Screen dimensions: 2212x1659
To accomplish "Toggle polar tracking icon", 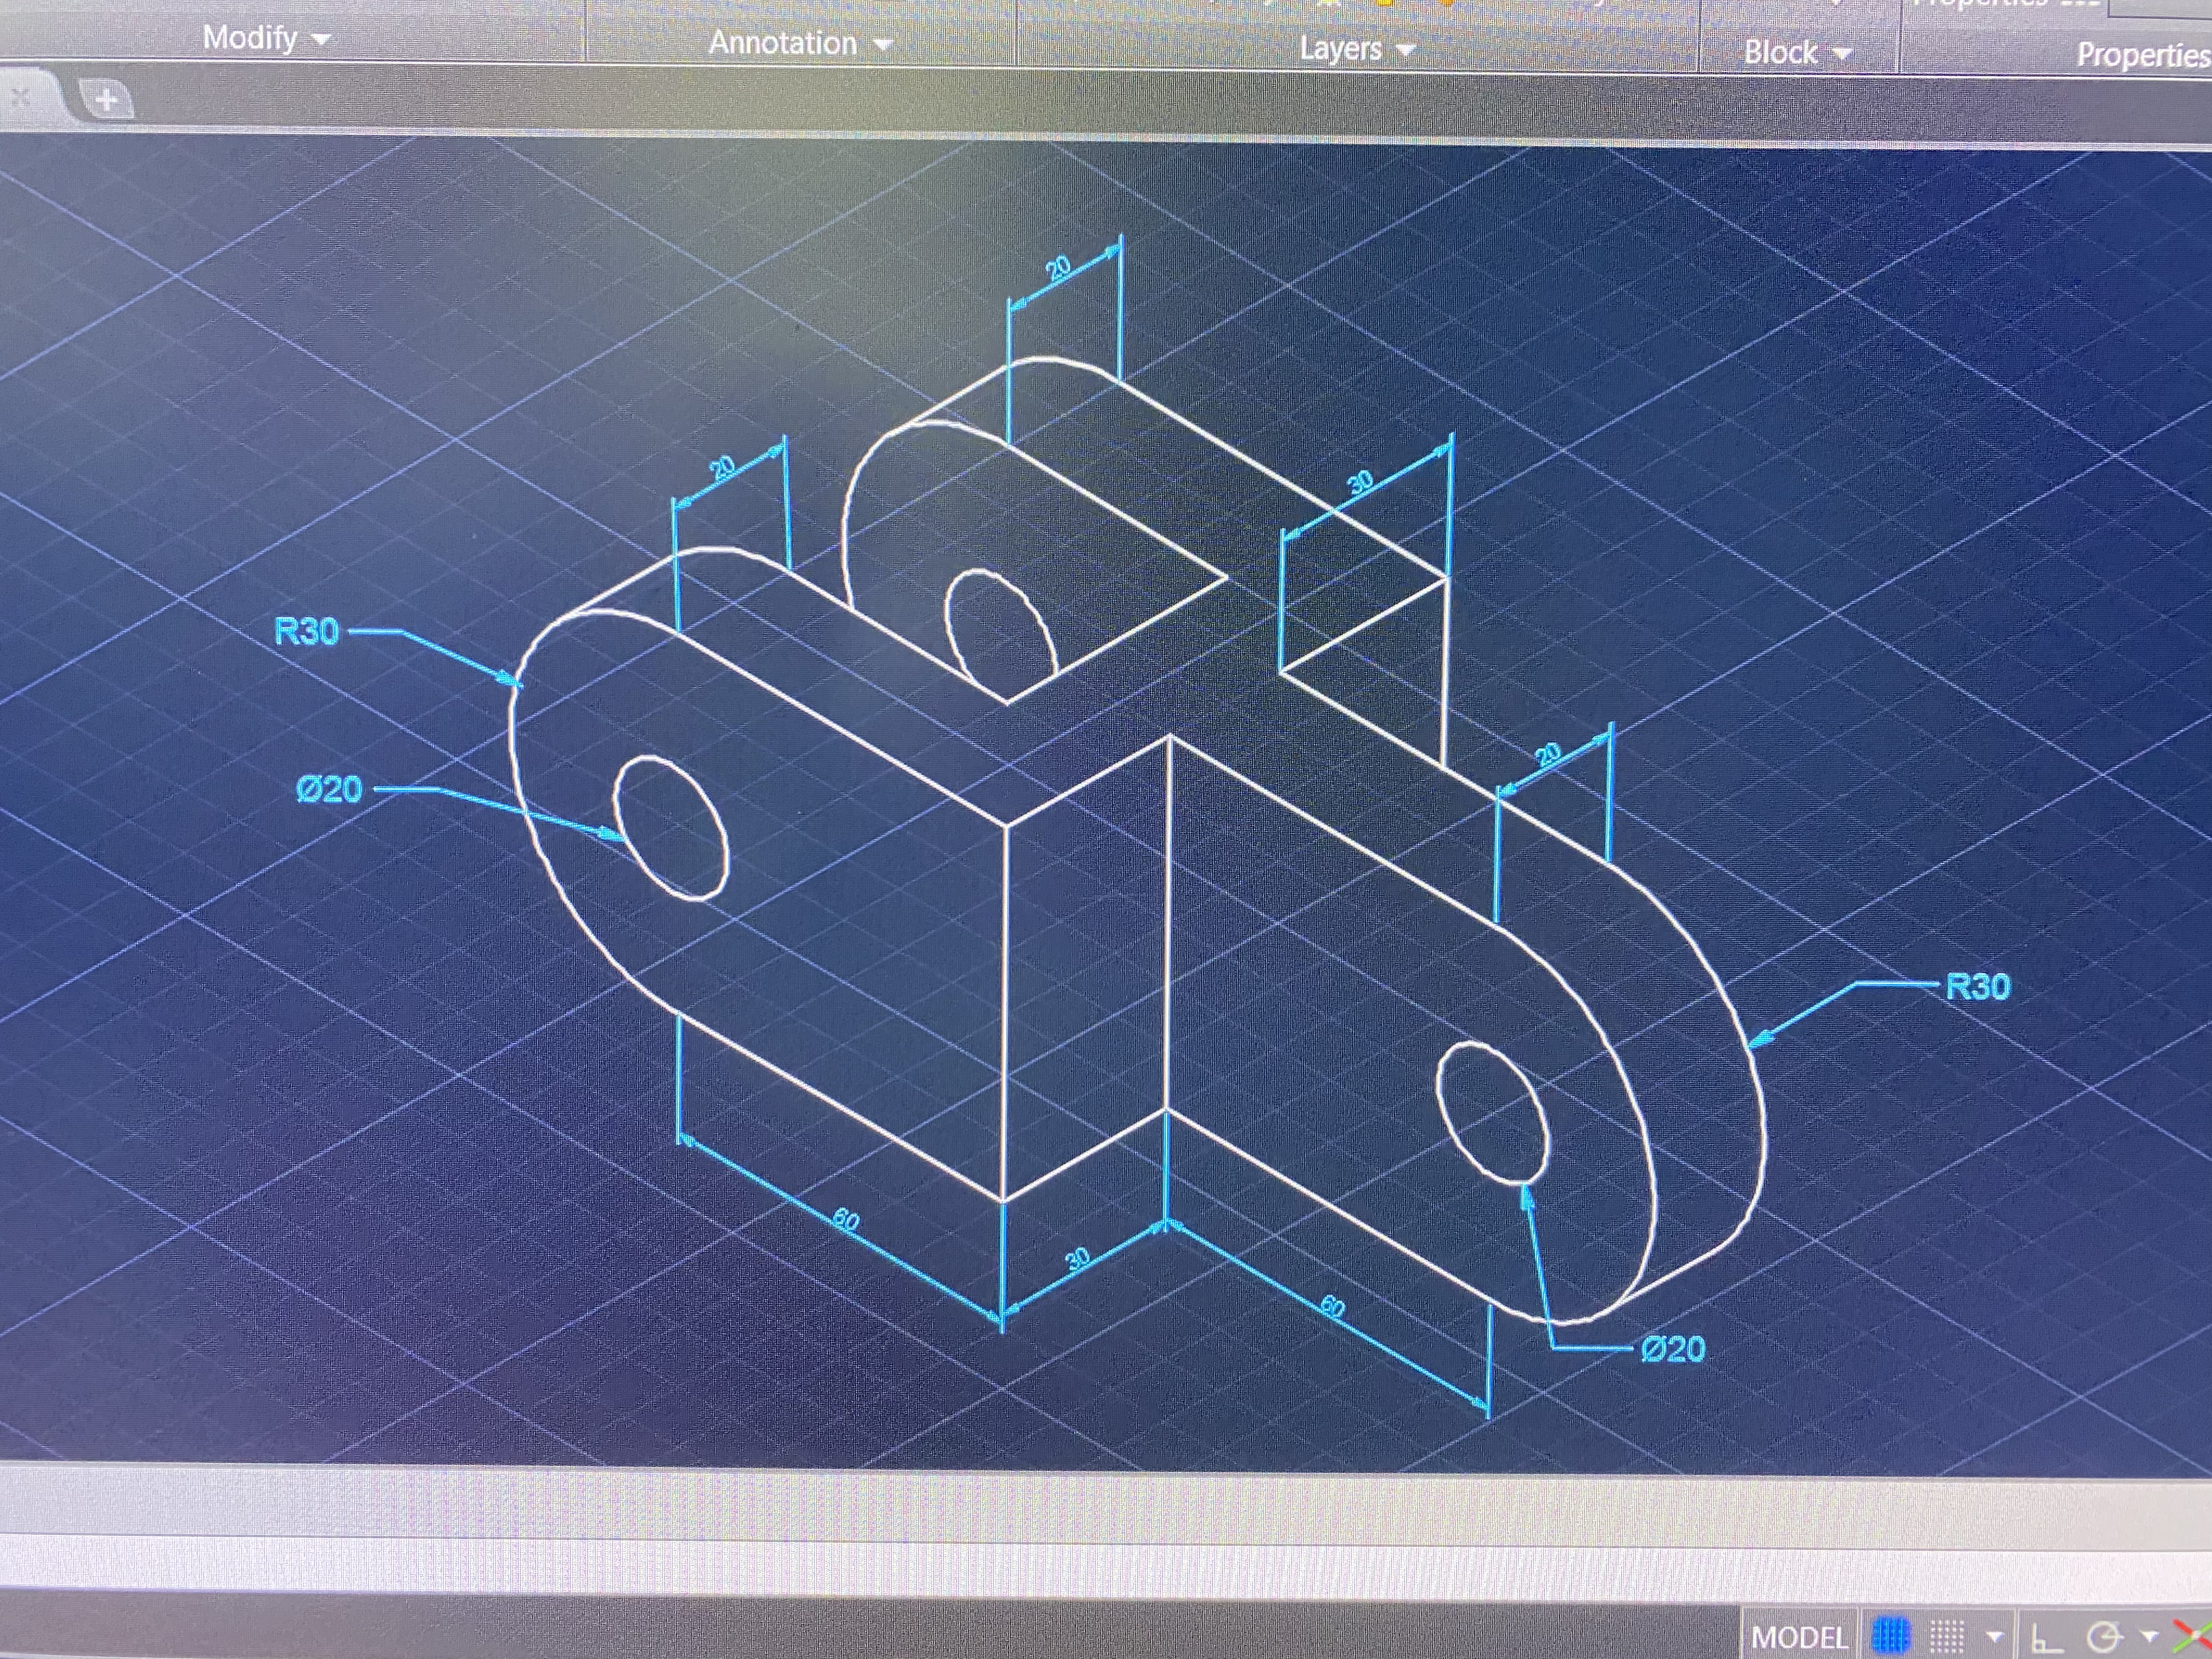I will (2105, 1637).
